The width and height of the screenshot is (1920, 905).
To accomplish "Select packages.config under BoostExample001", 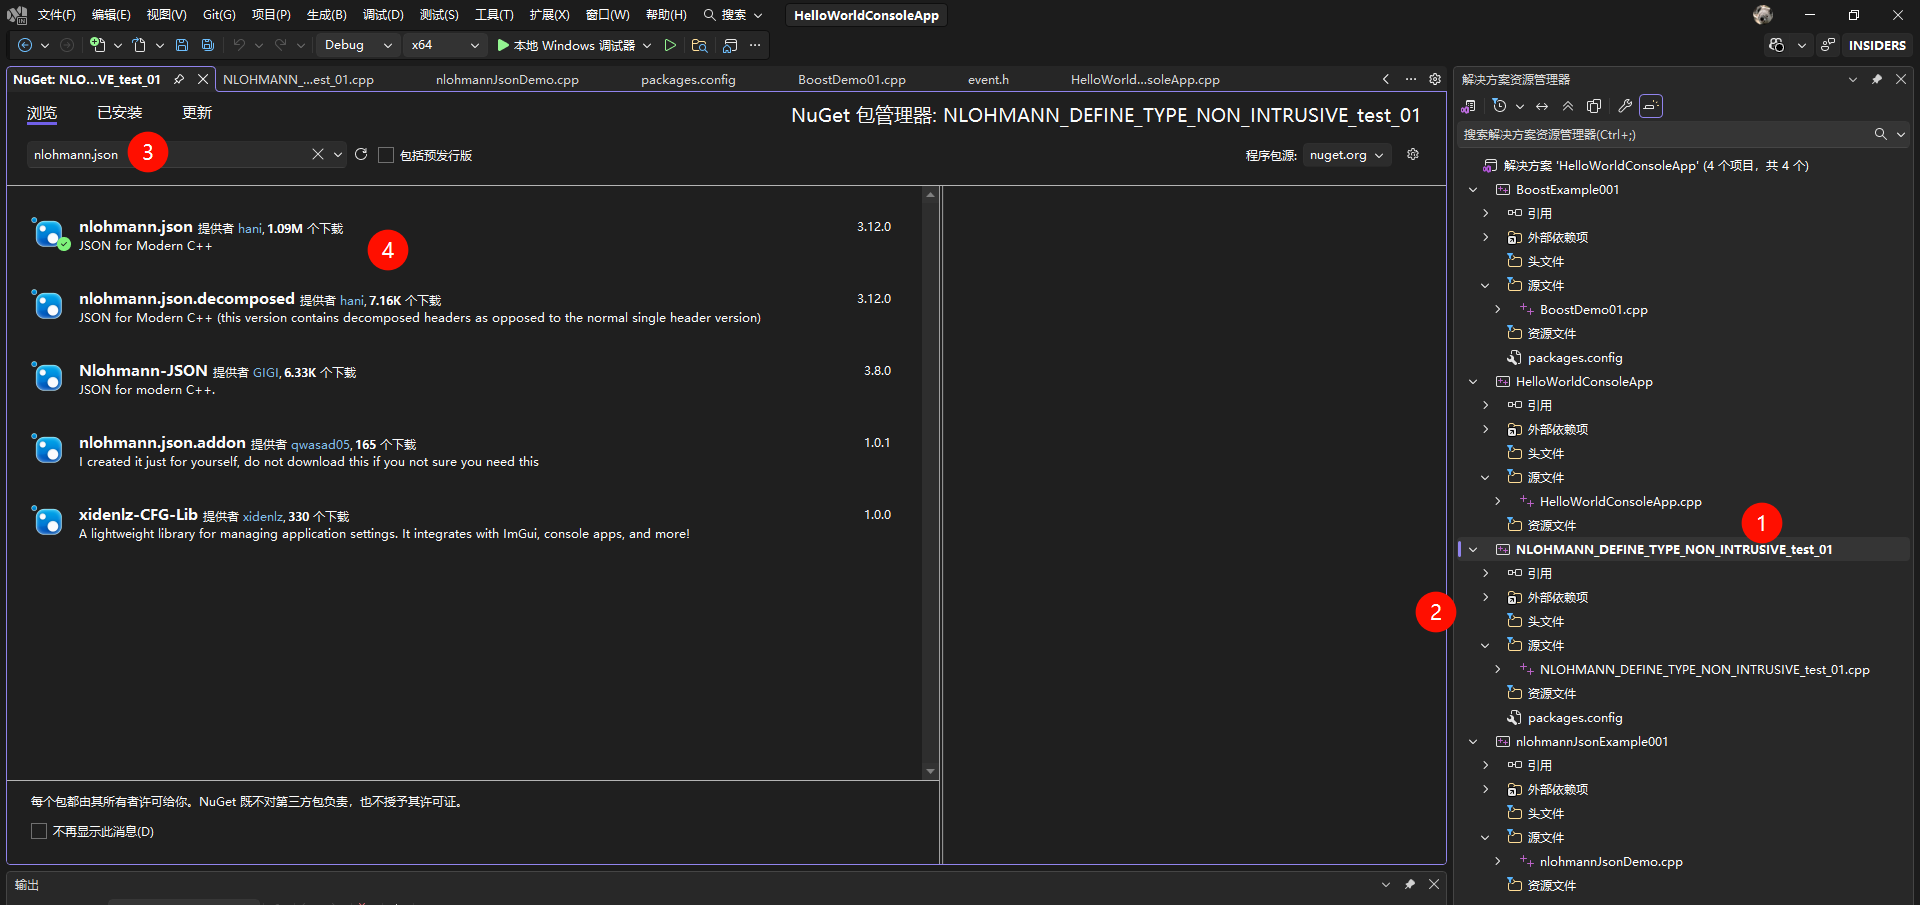I will pyautogui.click(x=1574, y=357).
